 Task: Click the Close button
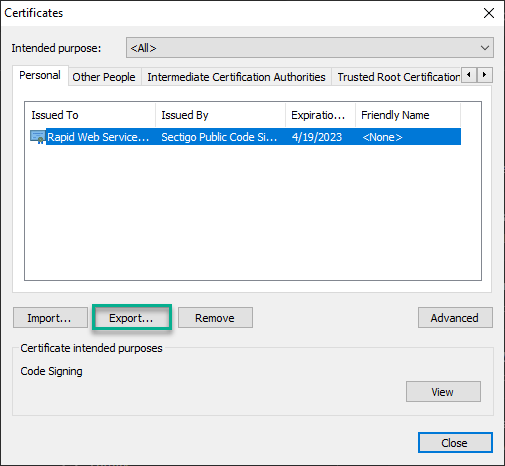[455, 443]
